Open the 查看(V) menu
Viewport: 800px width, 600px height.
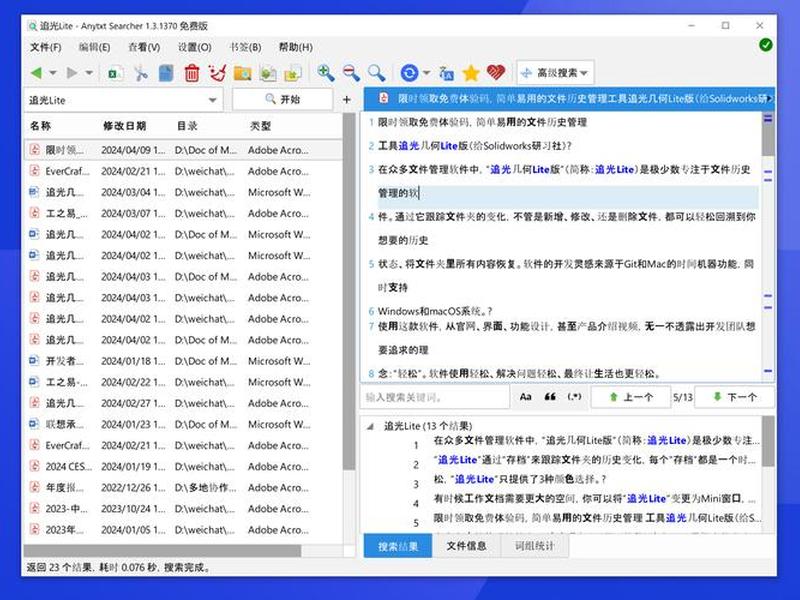coord(144,47)
